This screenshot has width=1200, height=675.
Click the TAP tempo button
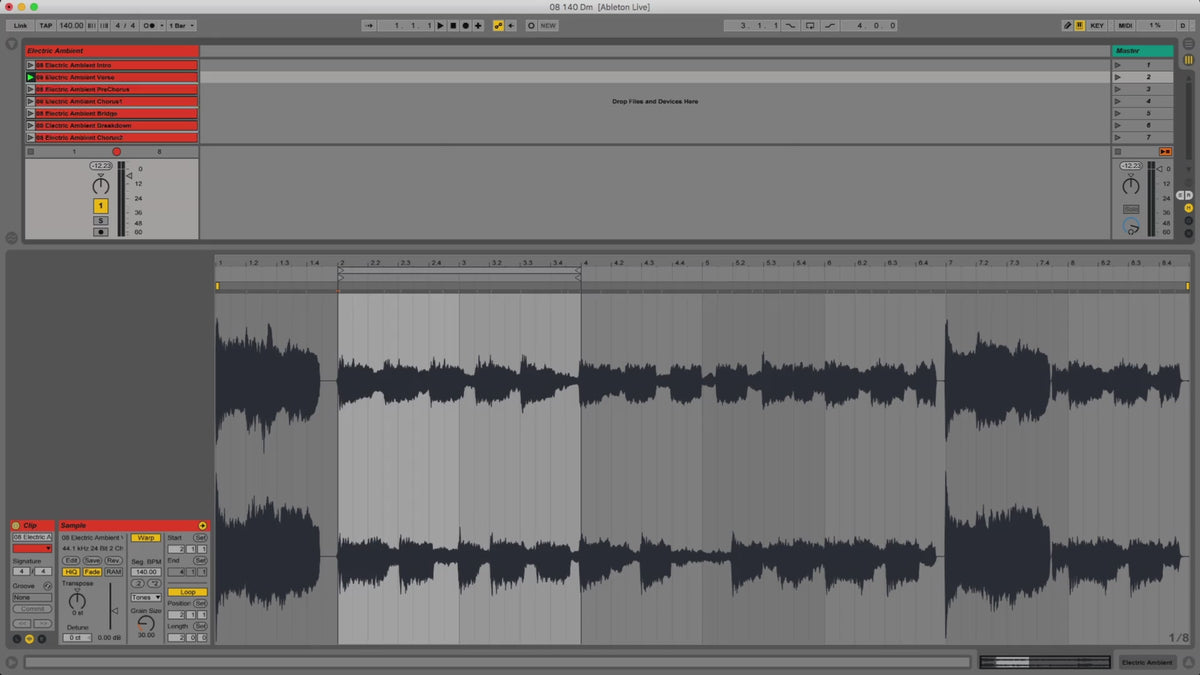click(46, 25)
